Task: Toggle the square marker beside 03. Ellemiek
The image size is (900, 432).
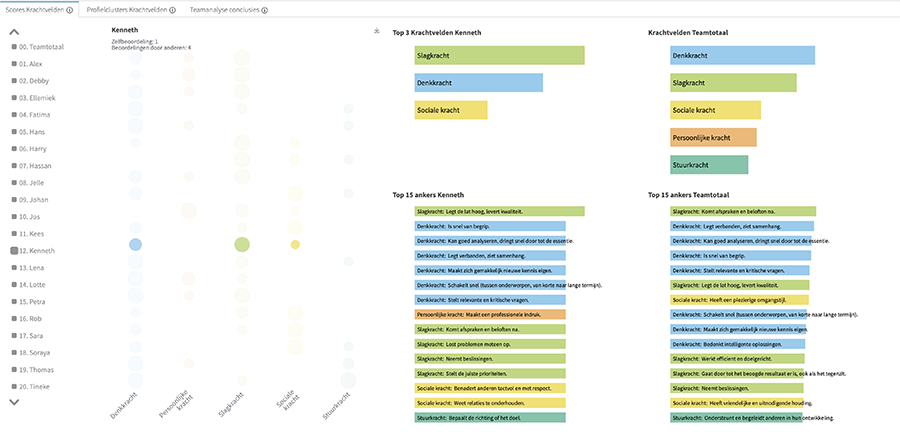Action: click(14, 98)
